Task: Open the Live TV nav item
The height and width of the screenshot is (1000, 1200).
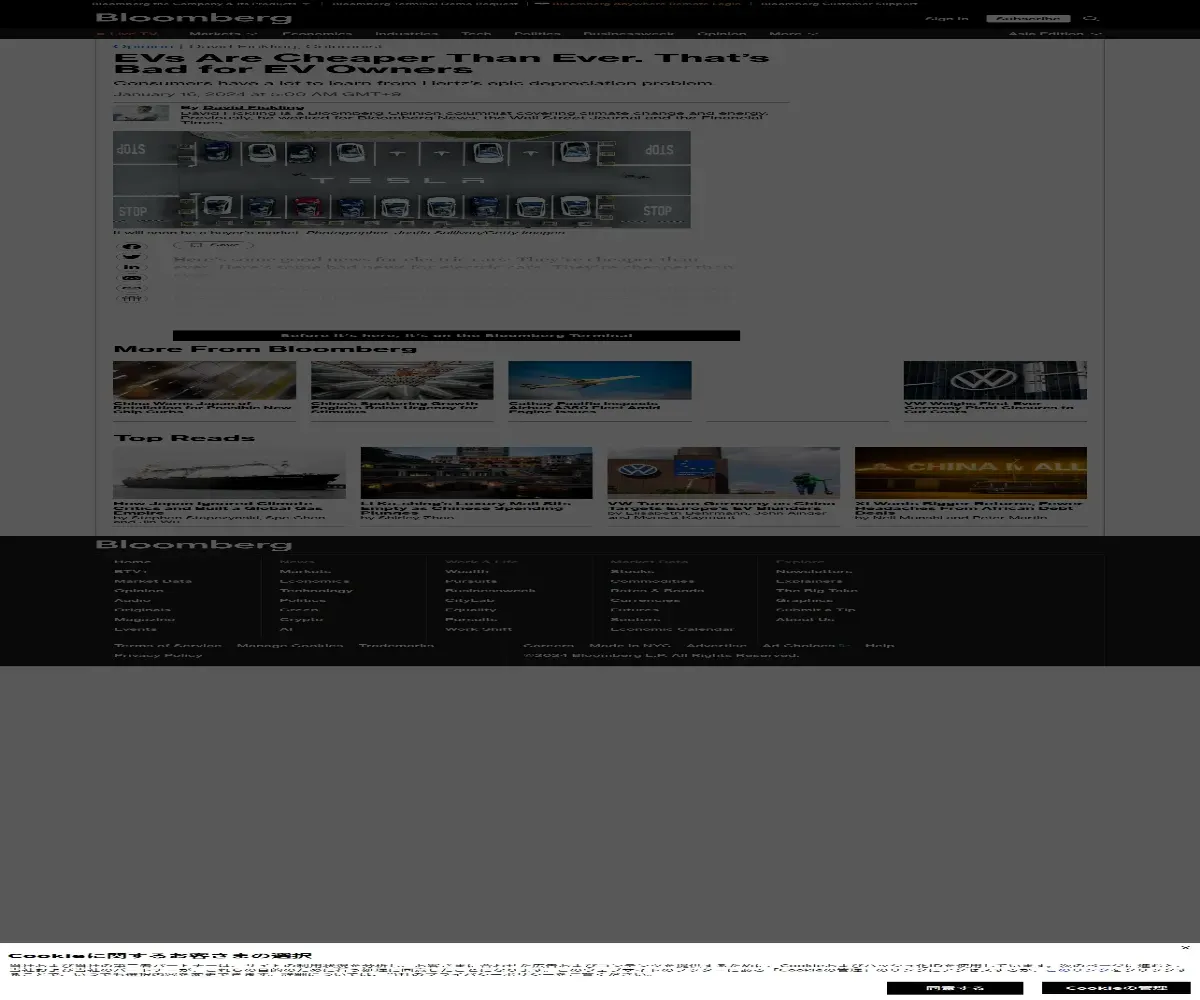Action: [x=127, y=34]
